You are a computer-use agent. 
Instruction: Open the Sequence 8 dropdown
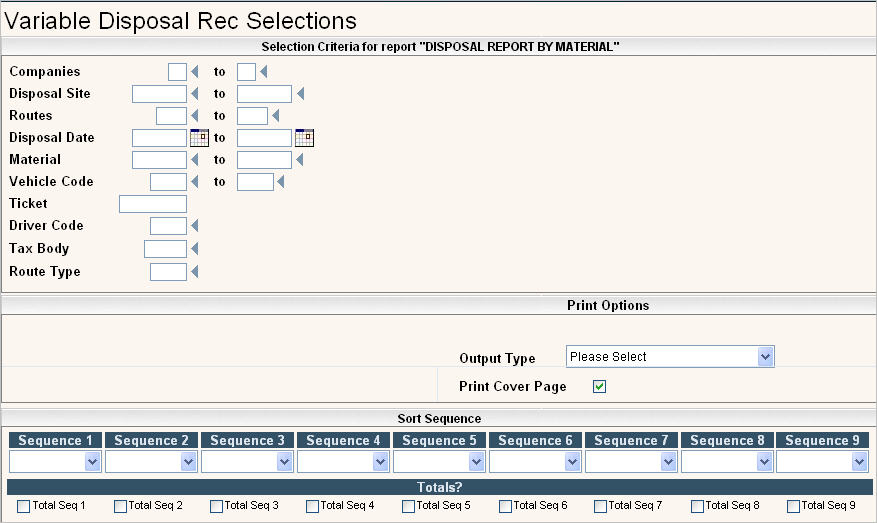pos(727,462)
